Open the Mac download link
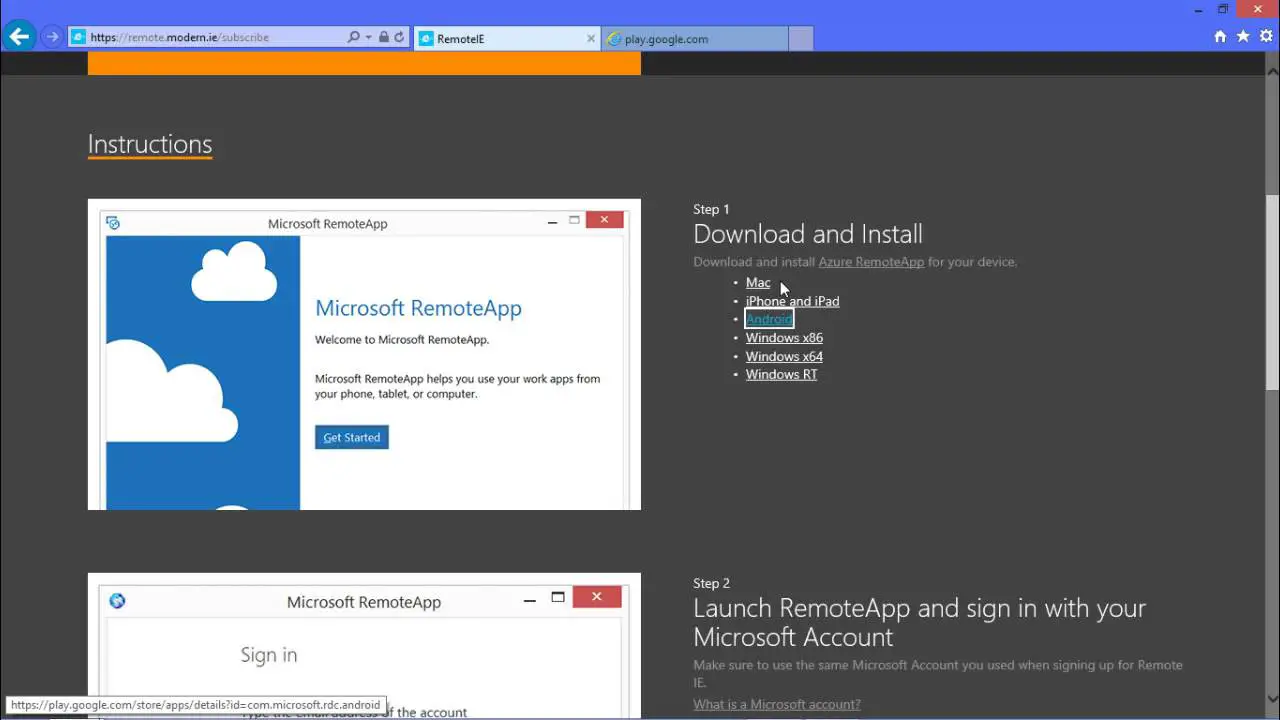Viewport: 1280px width, 720px height. (x=757, y=282)
